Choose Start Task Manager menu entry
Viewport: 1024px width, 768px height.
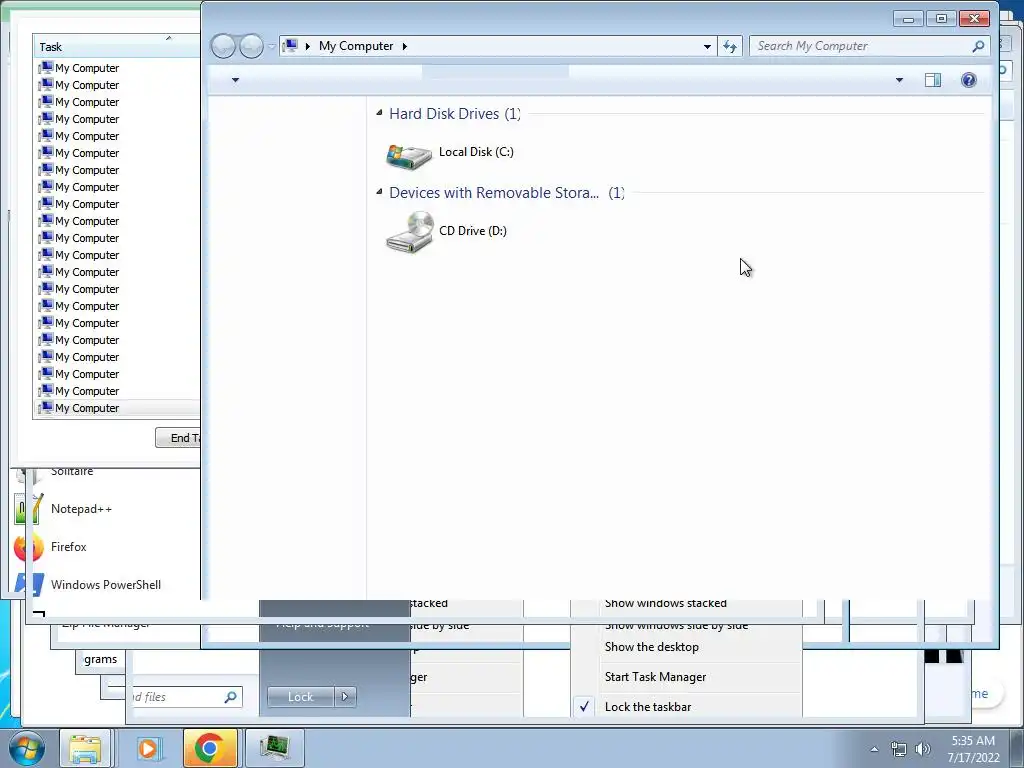click(x=656, y=677)
